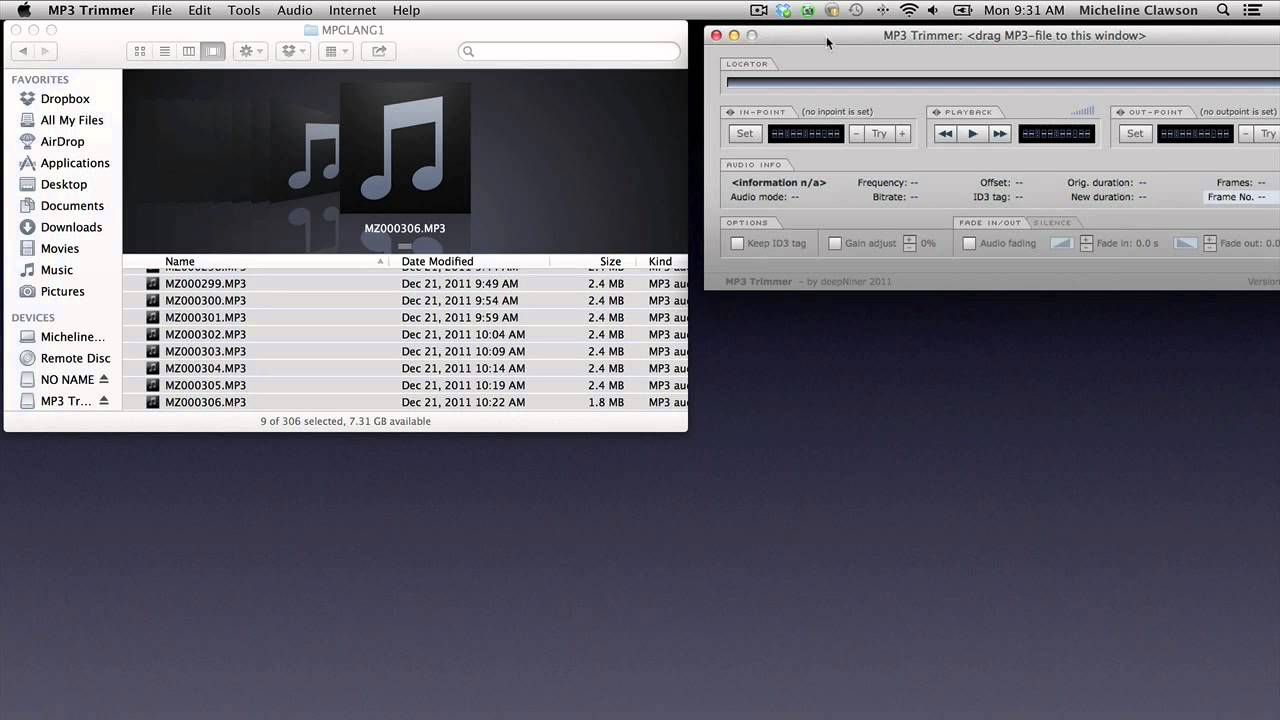Click the In-Point Try button
Image resolution: width=1280 pixels, height=720 pixels.
pyautogui.click(x=879, y=133)
